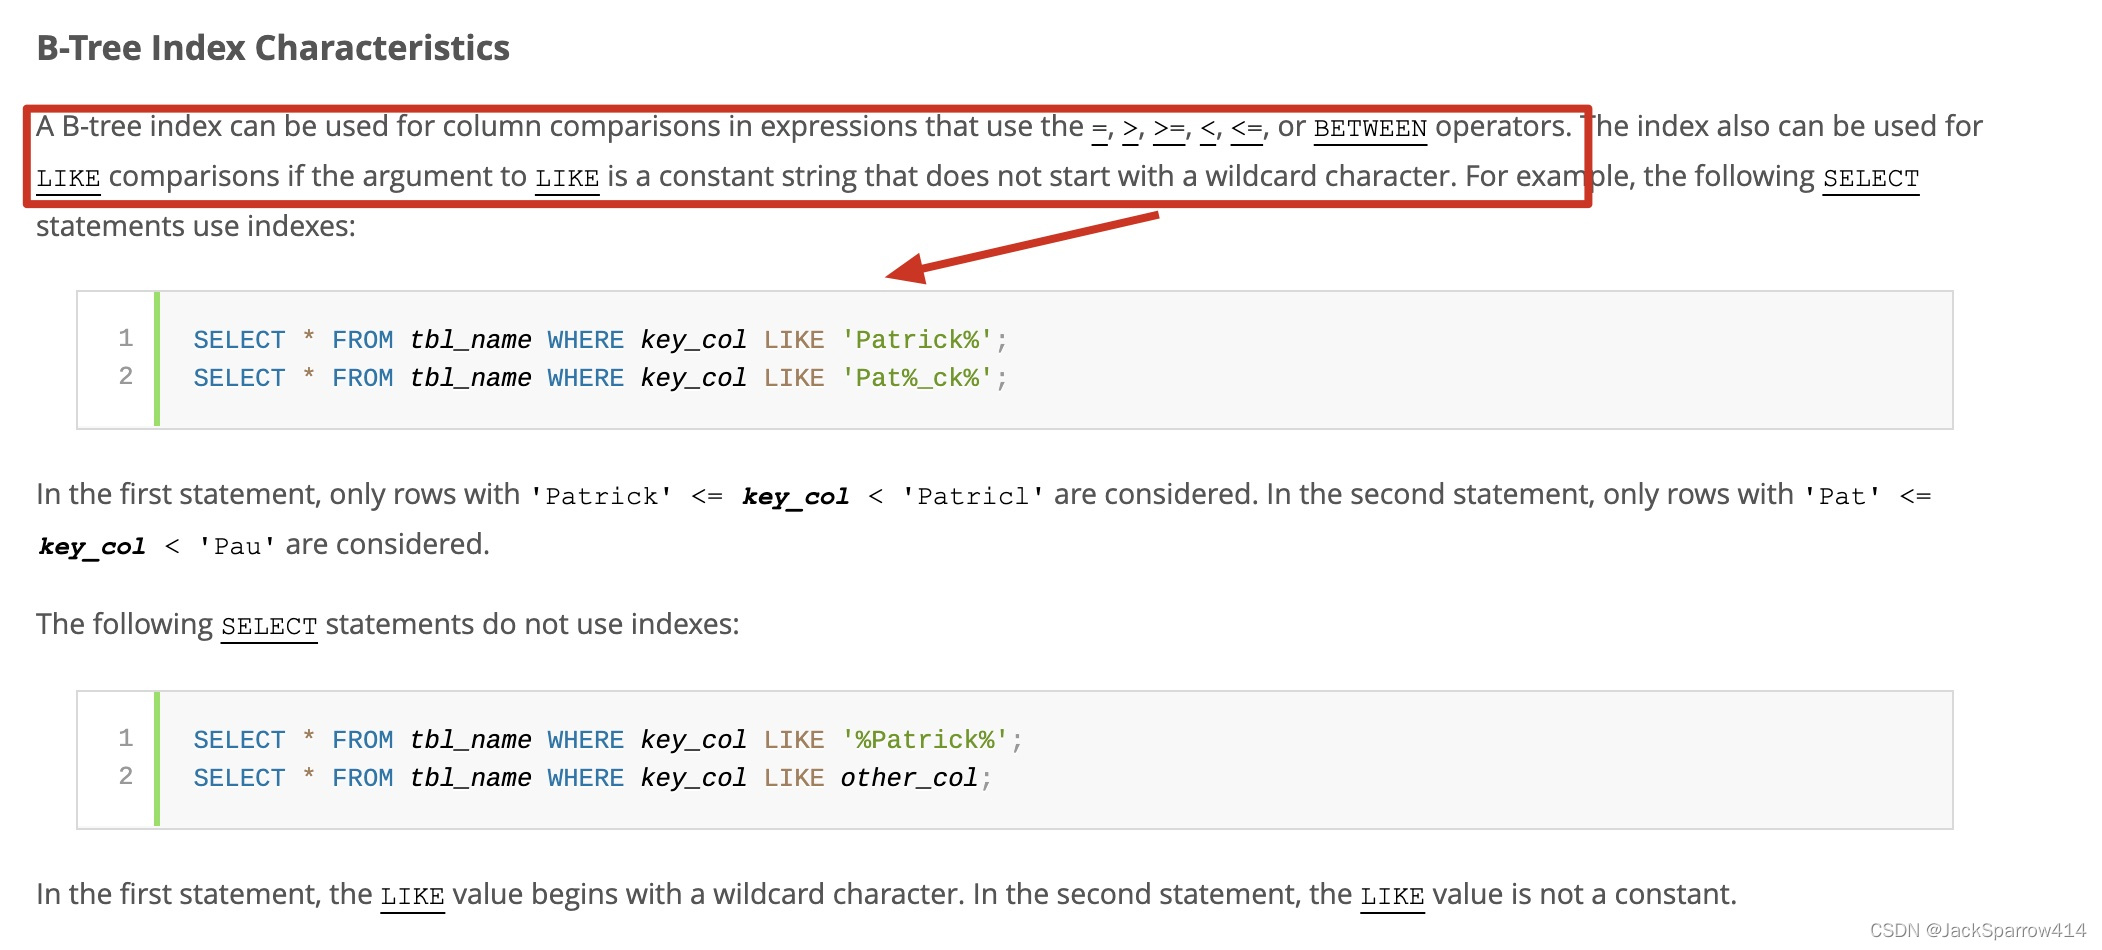This screenshot has height=950, width=2102.
Task: Open the underlined > operator link
Action: click(1131, 128)
